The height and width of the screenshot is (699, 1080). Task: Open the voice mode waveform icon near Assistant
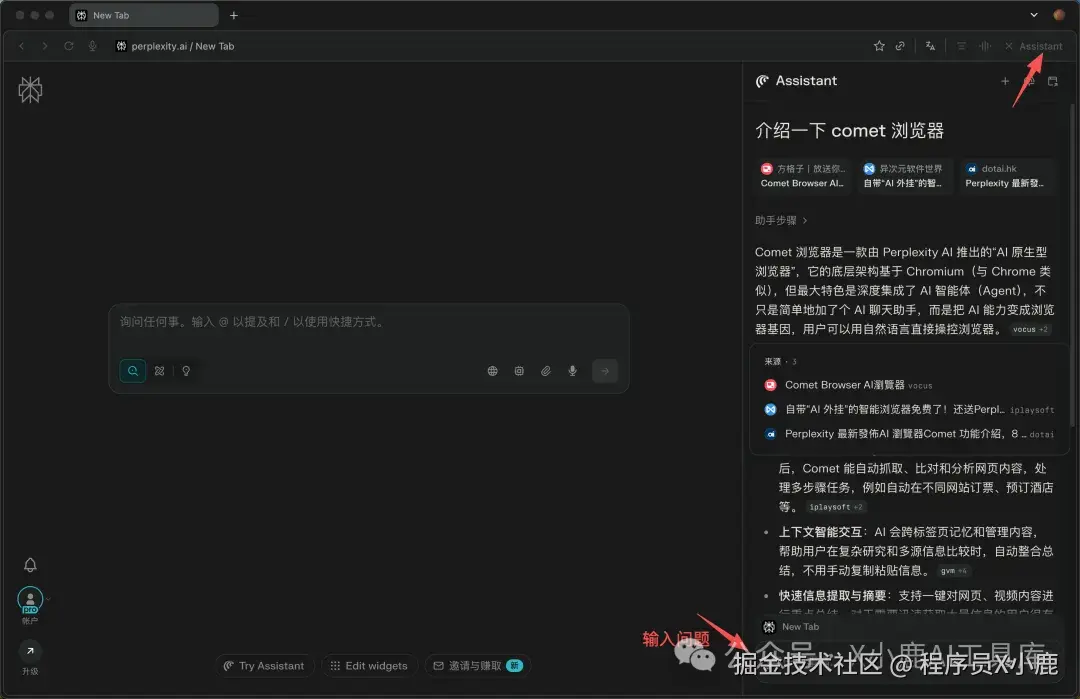984,45
